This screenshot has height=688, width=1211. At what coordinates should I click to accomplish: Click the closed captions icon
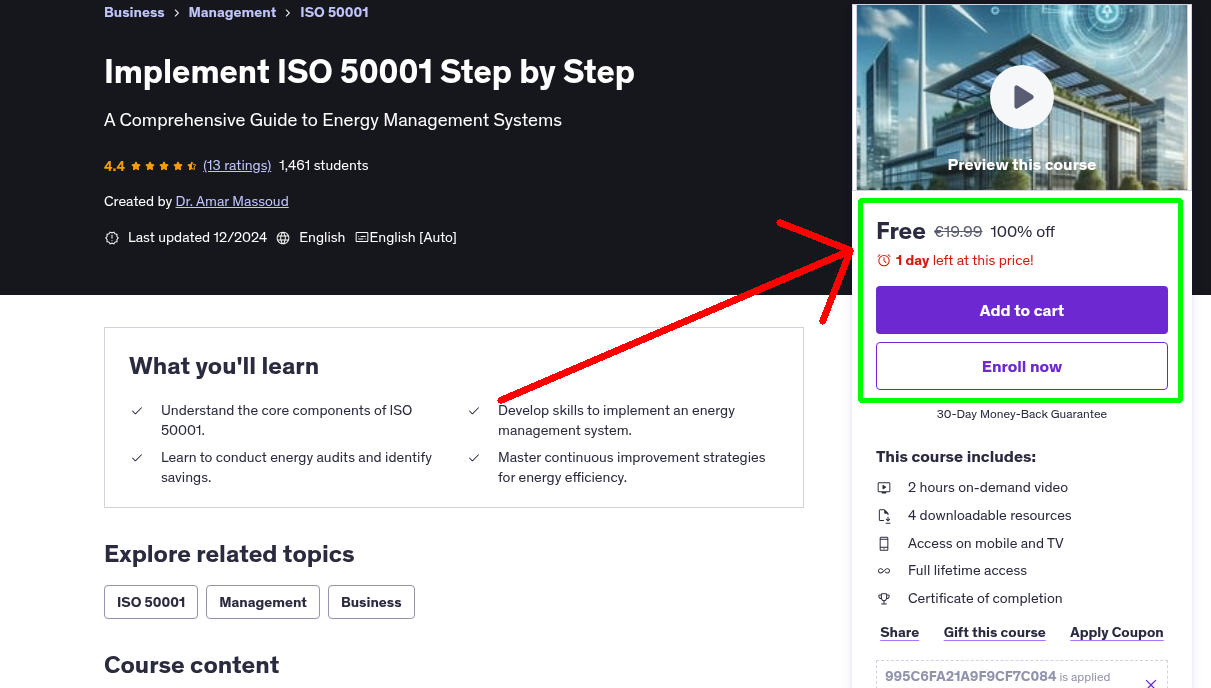click(362, 238)
